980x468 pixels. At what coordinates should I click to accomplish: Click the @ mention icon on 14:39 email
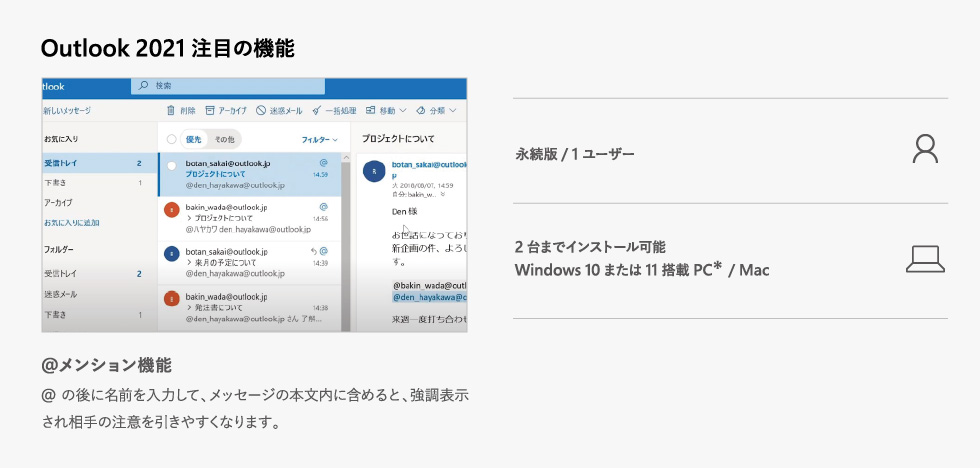pos(323,251)
